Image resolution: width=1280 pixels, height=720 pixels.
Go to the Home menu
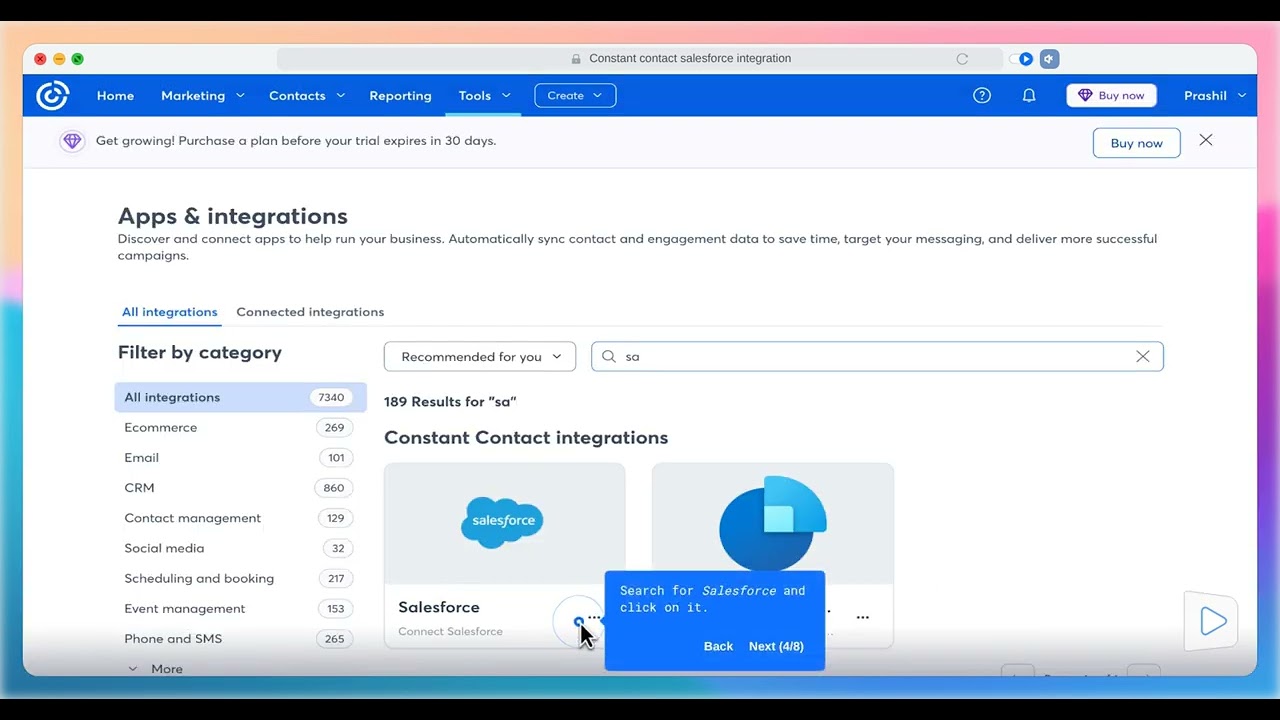(115, 96)
